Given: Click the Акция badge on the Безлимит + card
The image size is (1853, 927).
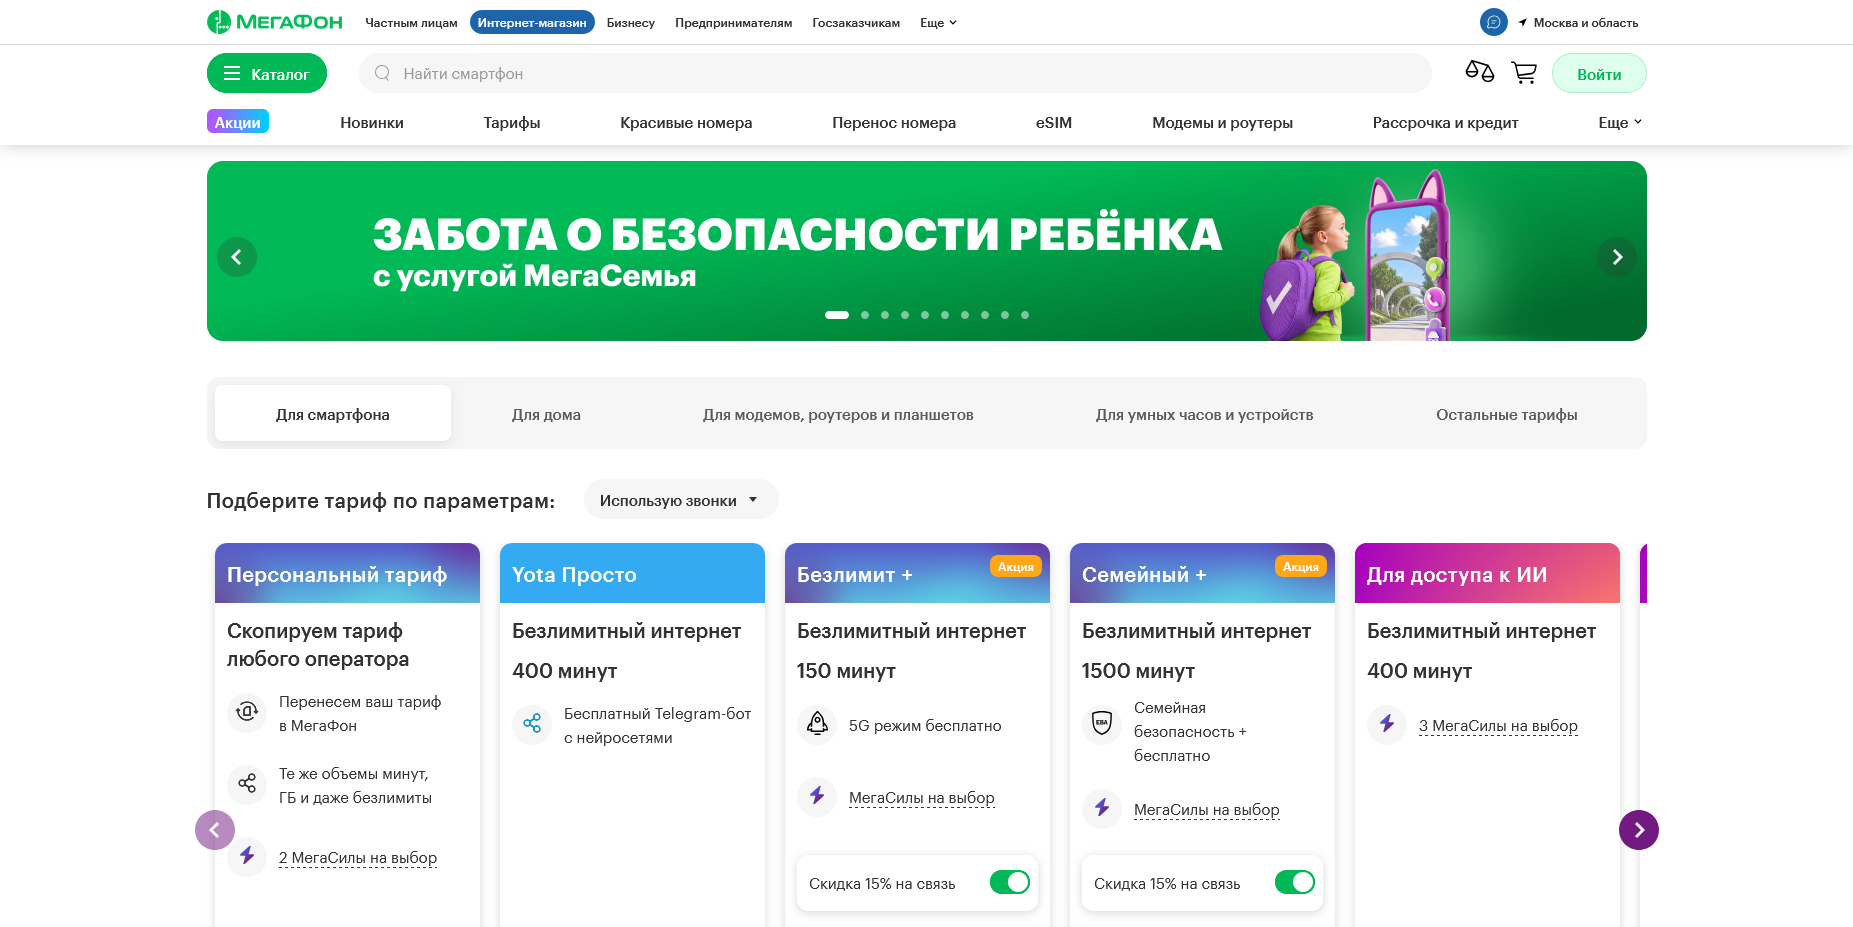Looking at the screenshot, I should tap(1016, 566).
